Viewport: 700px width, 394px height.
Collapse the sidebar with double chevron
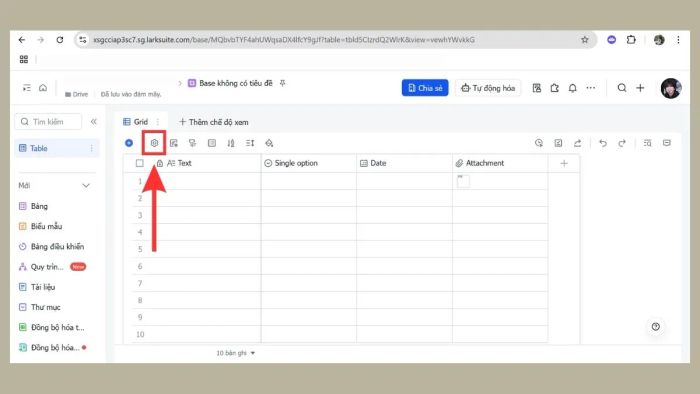94,121
